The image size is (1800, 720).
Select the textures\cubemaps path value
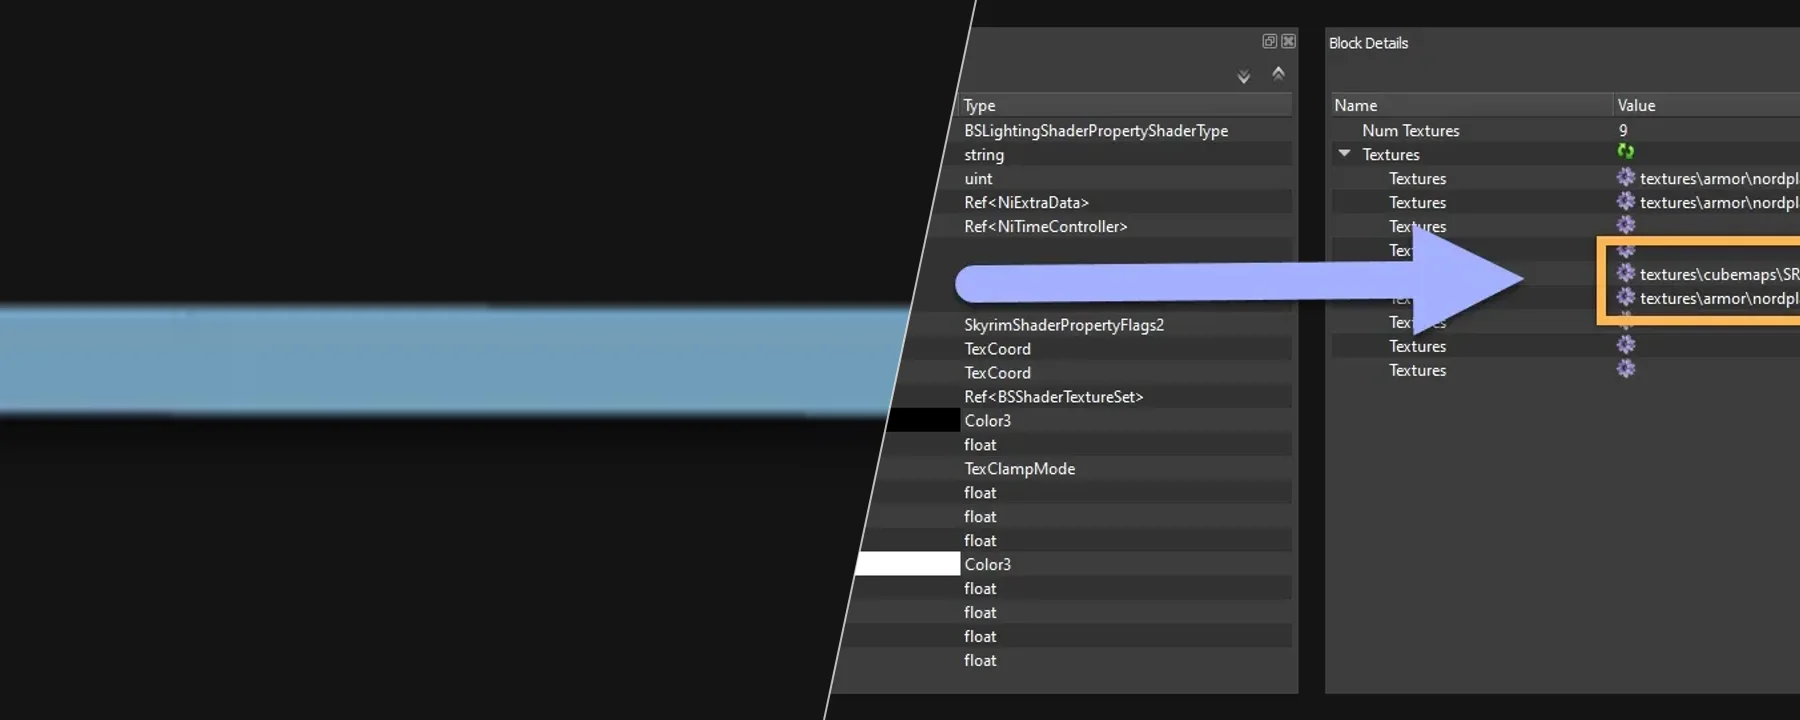tap(1719, 274)
